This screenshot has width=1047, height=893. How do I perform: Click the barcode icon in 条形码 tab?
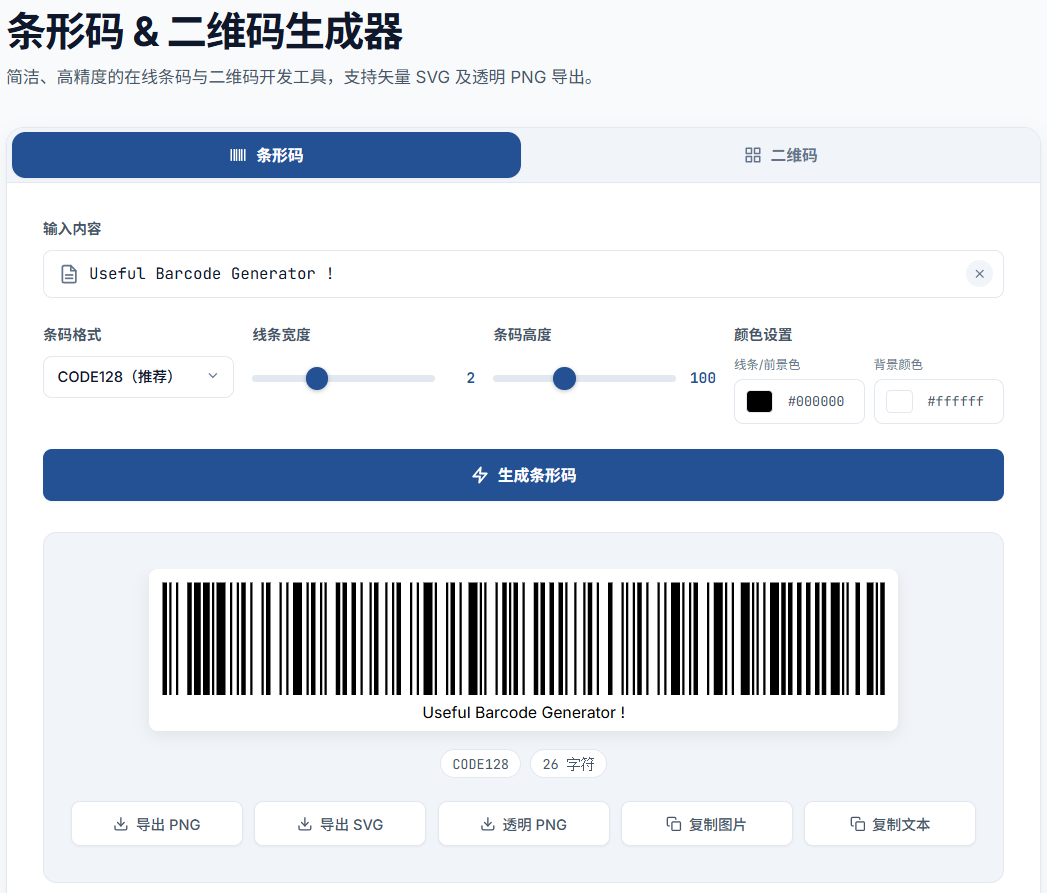pos(238,155)
